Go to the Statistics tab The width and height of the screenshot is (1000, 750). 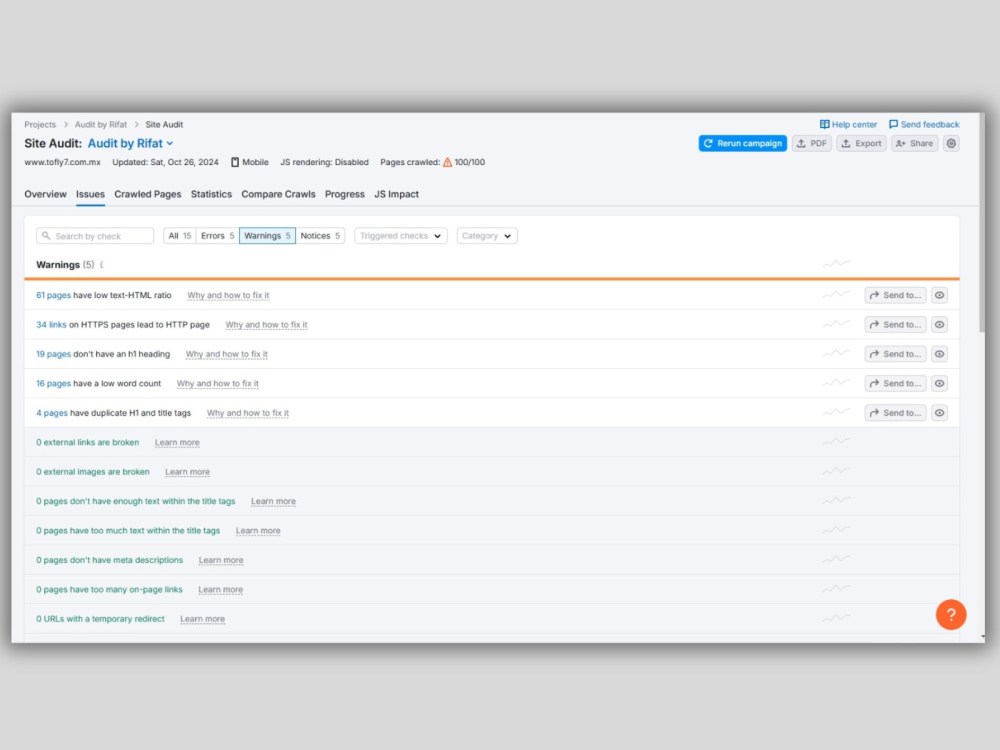click(x=211, y=195)
